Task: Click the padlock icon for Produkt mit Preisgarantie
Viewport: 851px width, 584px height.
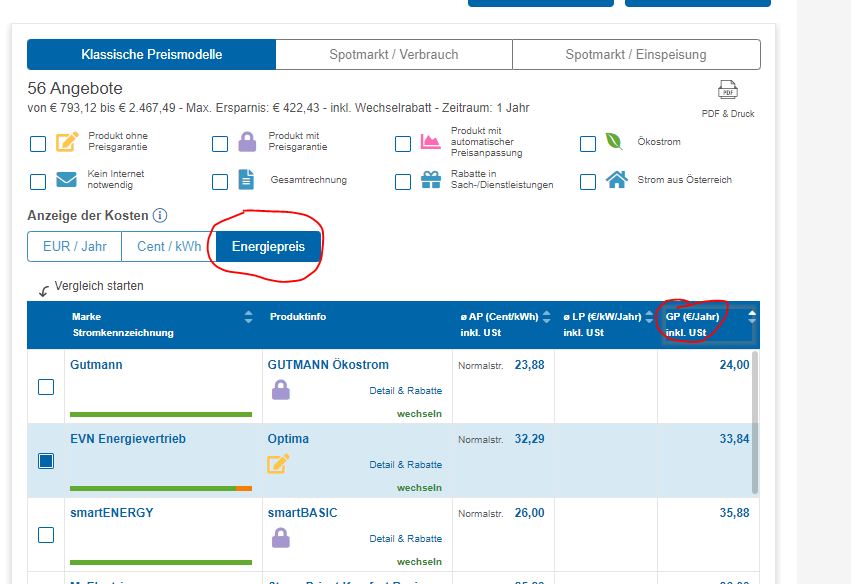Action: 247,142
